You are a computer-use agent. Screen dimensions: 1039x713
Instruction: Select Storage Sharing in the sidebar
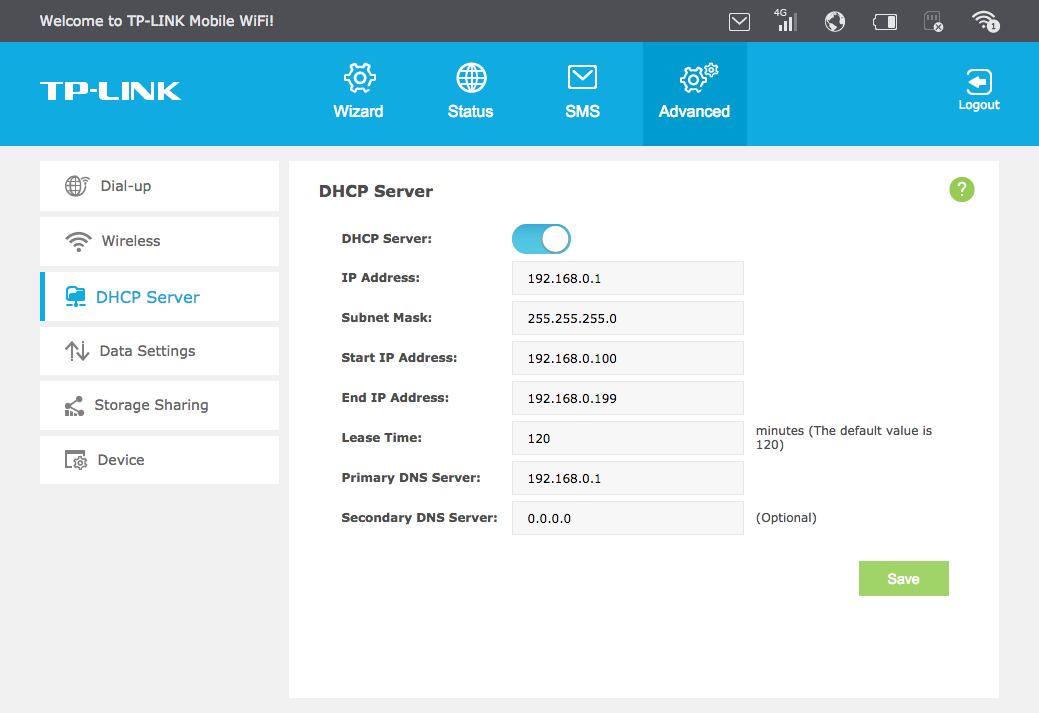[x=159, y=405]
